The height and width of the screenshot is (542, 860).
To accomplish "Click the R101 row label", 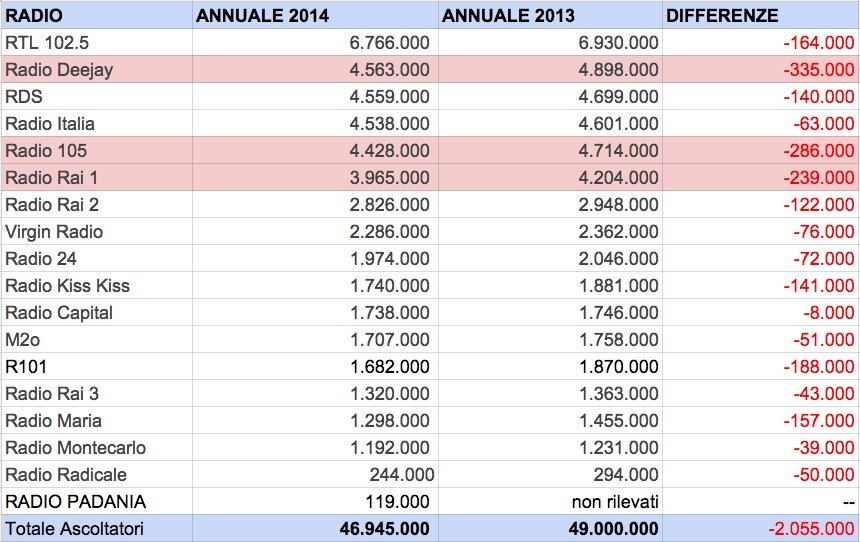I will (26, 366).
